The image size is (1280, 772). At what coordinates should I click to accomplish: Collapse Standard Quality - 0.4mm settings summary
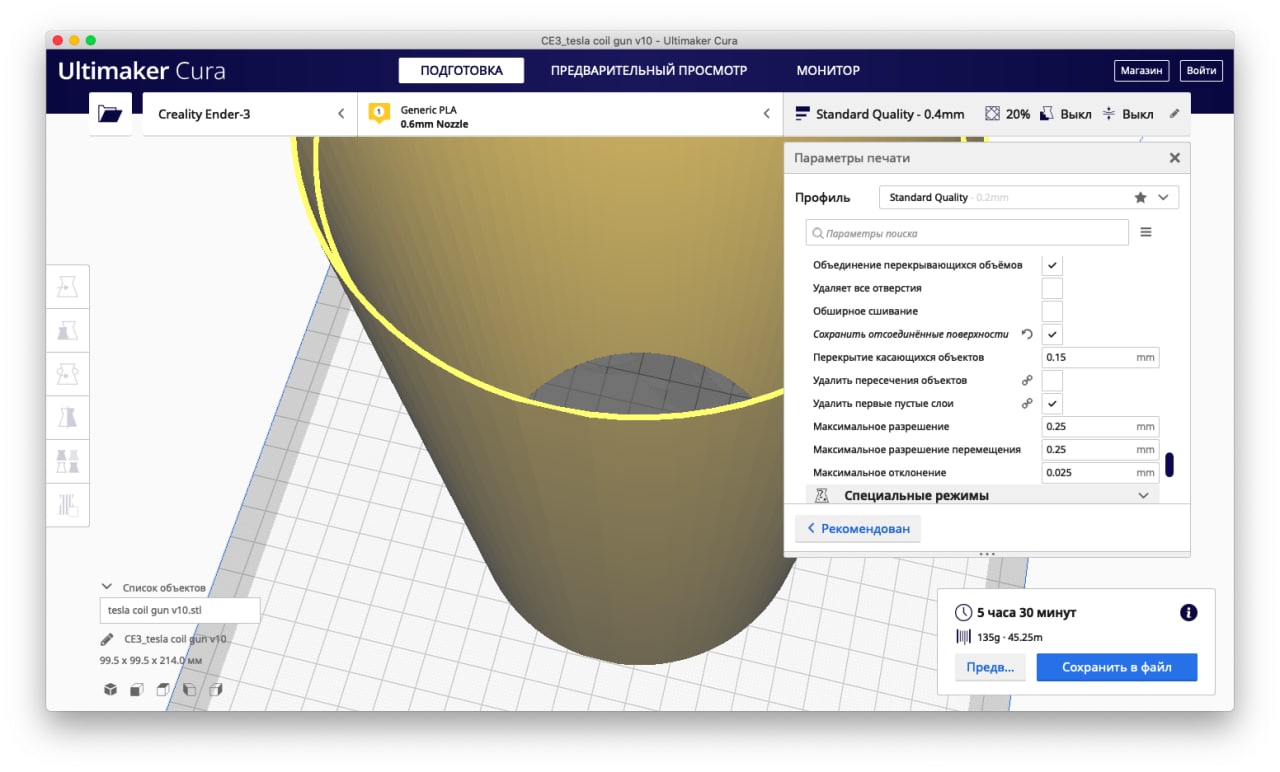pos(987,114)
